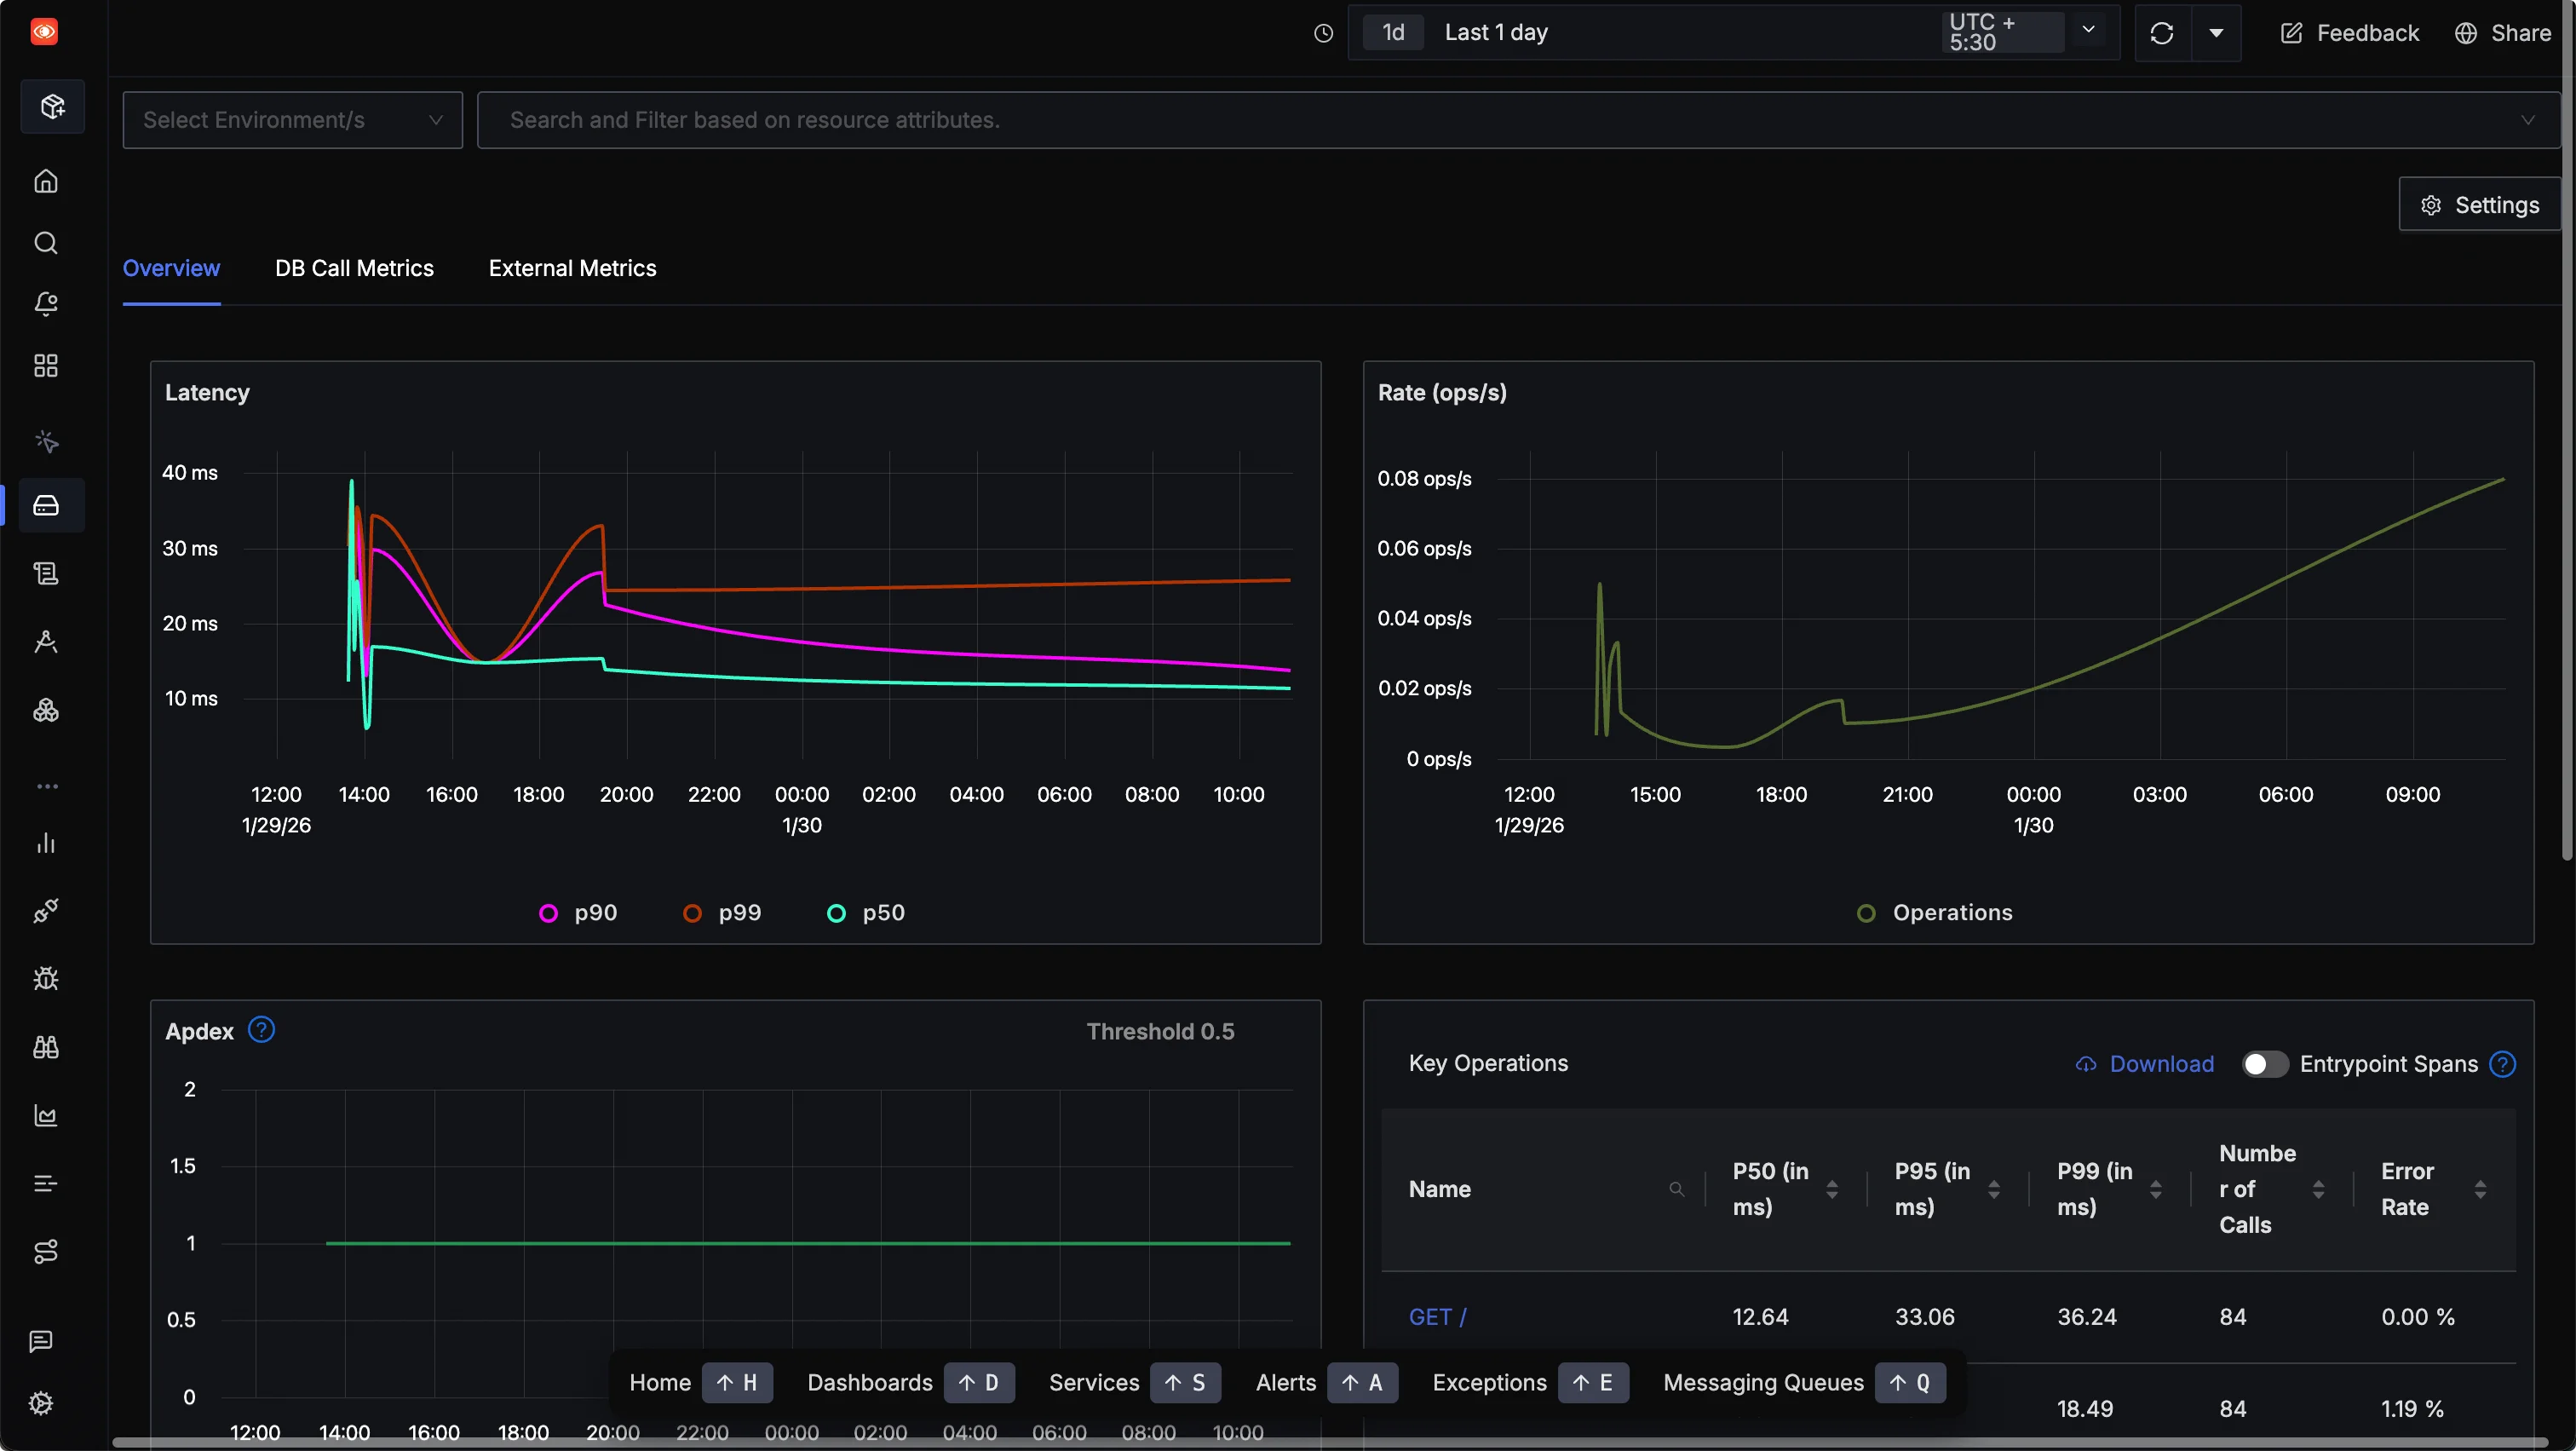Viewport: 2576px width, 1451px height.
Task: Click the resource attributes search filter field
Action: (1500, 120)
